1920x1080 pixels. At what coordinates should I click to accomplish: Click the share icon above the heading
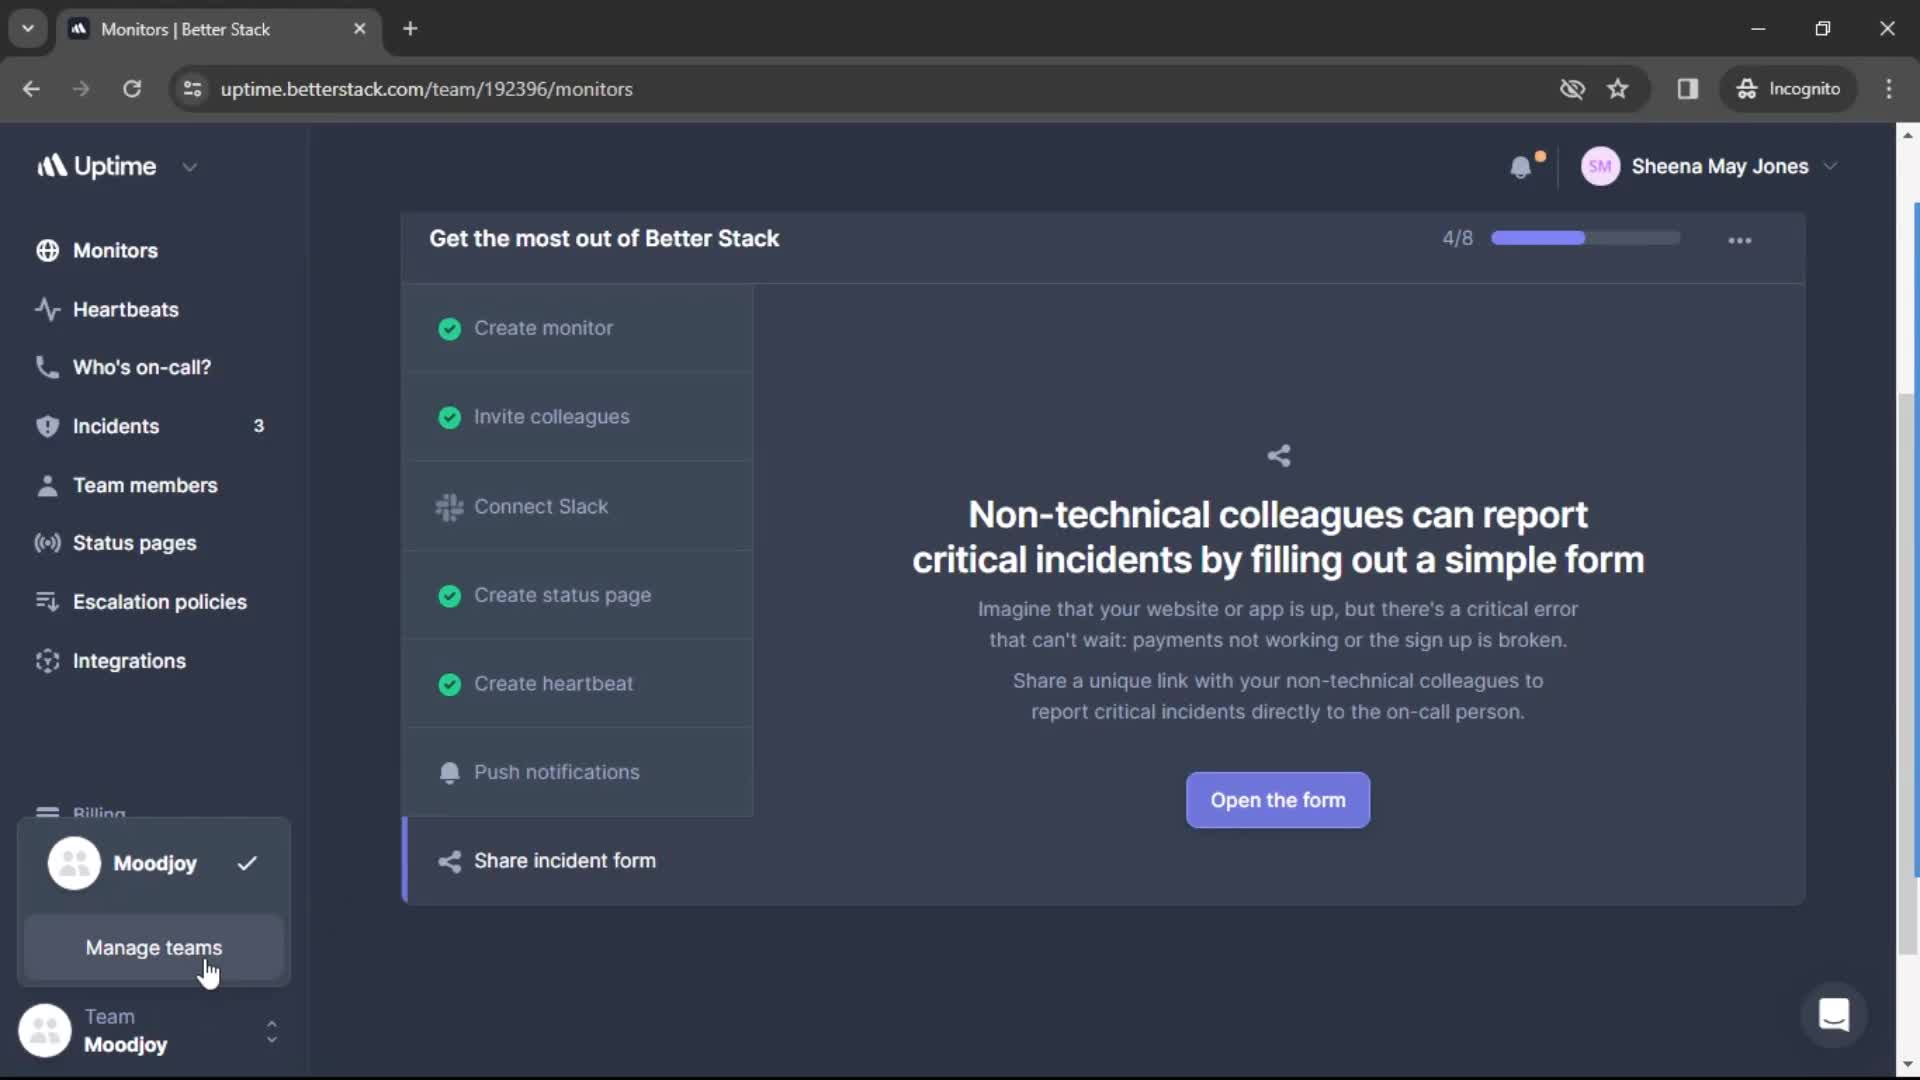pos(1279,456)
